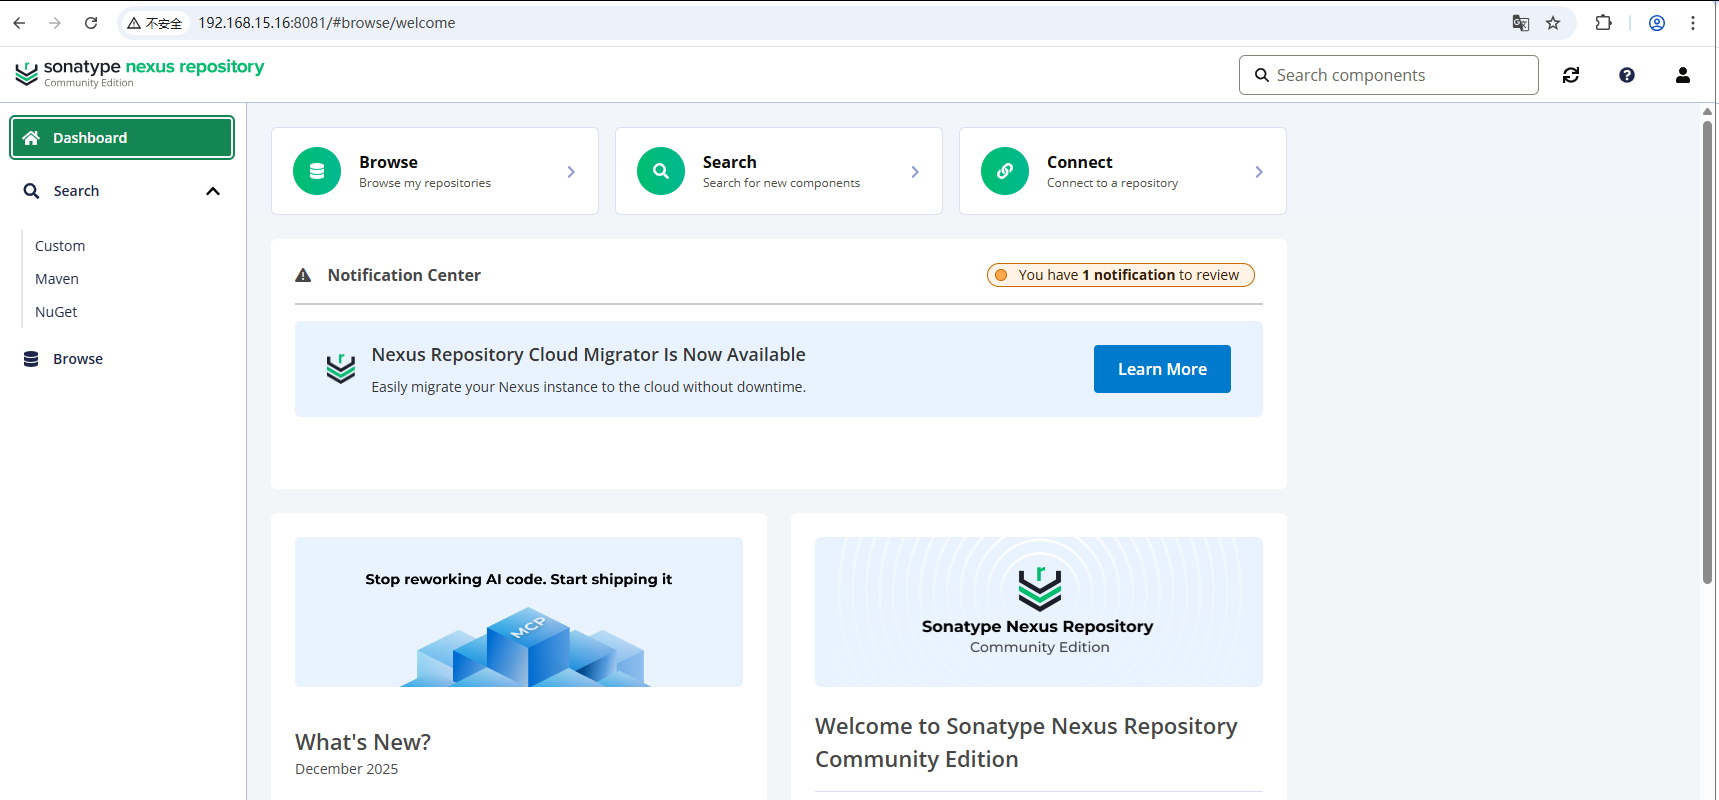Image resolution: width=1719 pixels, height=800 pixels.
Task: Click the browser forward arrow
Action: pyautogui.click(x=55, y=23)
